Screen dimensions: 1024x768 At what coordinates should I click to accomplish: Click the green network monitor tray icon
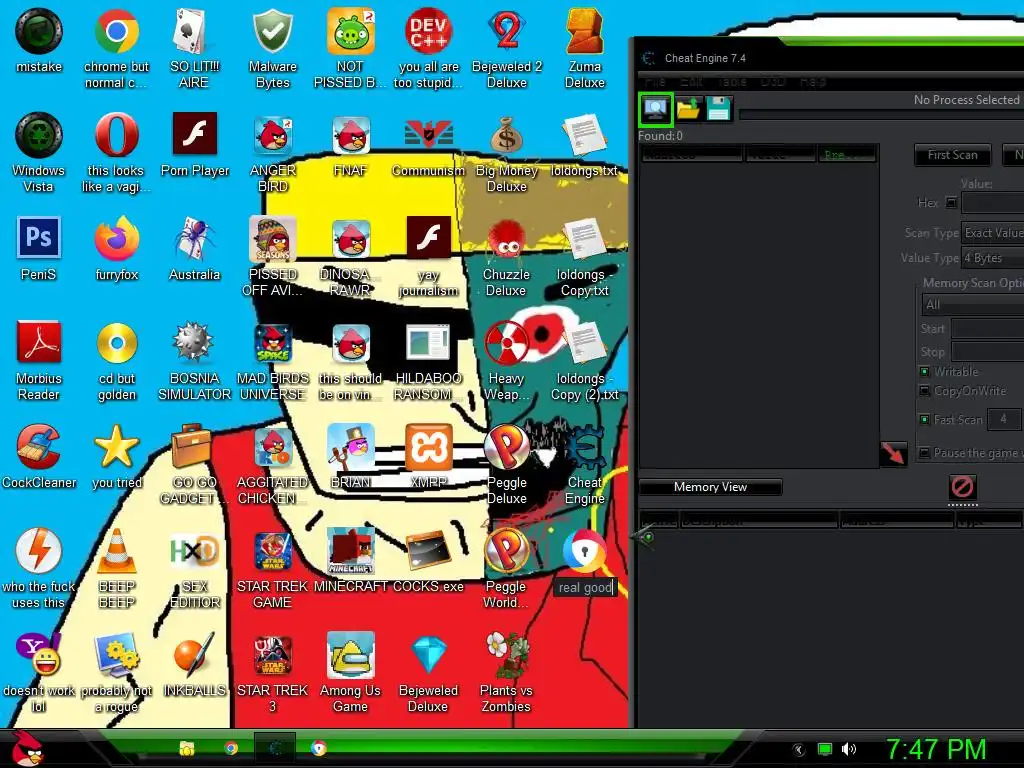(825, 749)
